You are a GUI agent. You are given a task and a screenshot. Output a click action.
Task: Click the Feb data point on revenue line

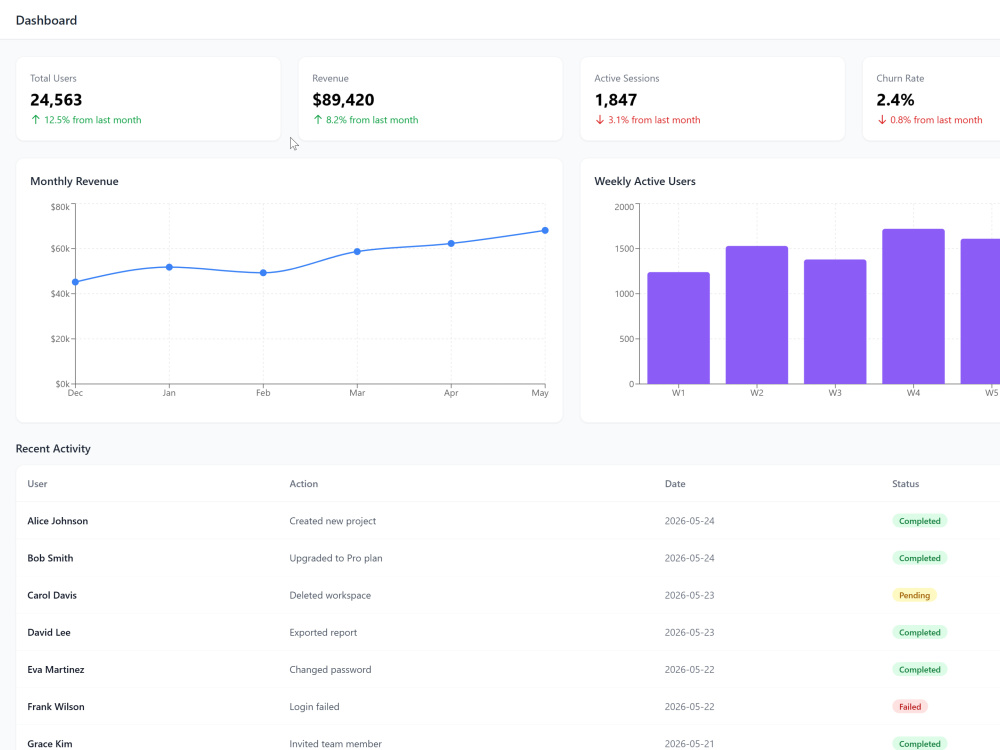263,273
